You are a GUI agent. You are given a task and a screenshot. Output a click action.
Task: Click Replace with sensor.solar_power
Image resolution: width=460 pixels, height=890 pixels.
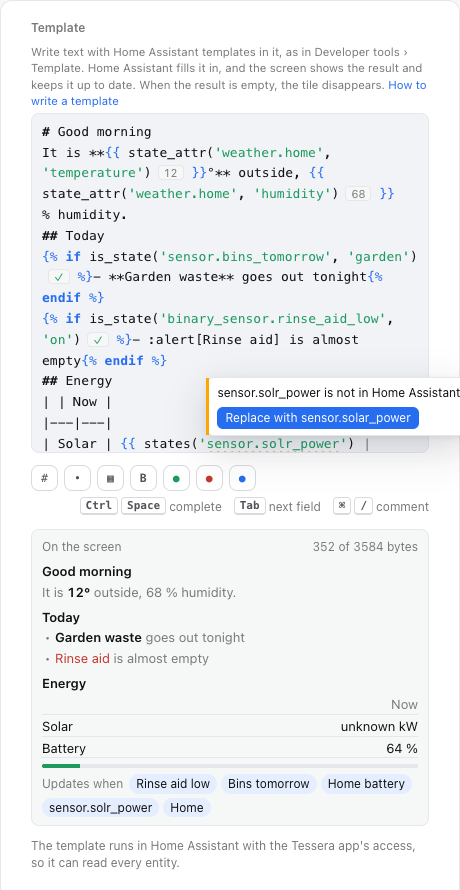(x=317, y=418)
